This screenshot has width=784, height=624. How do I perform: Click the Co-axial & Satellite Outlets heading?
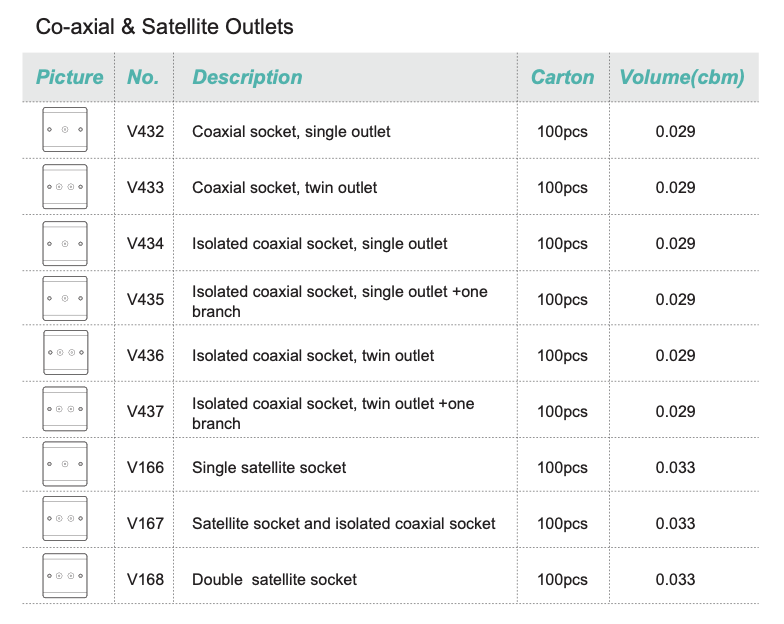pyautogui.click(x=164, y=26)
